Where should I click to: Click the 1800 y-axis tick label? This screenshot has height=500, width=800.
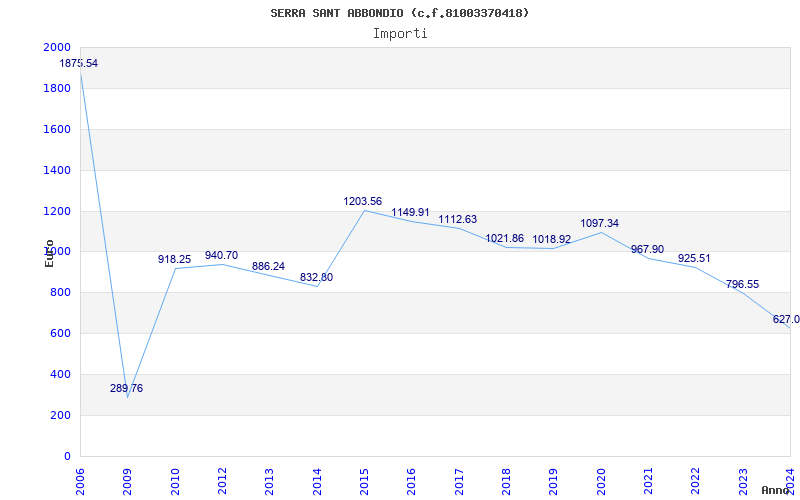(57, 88)
